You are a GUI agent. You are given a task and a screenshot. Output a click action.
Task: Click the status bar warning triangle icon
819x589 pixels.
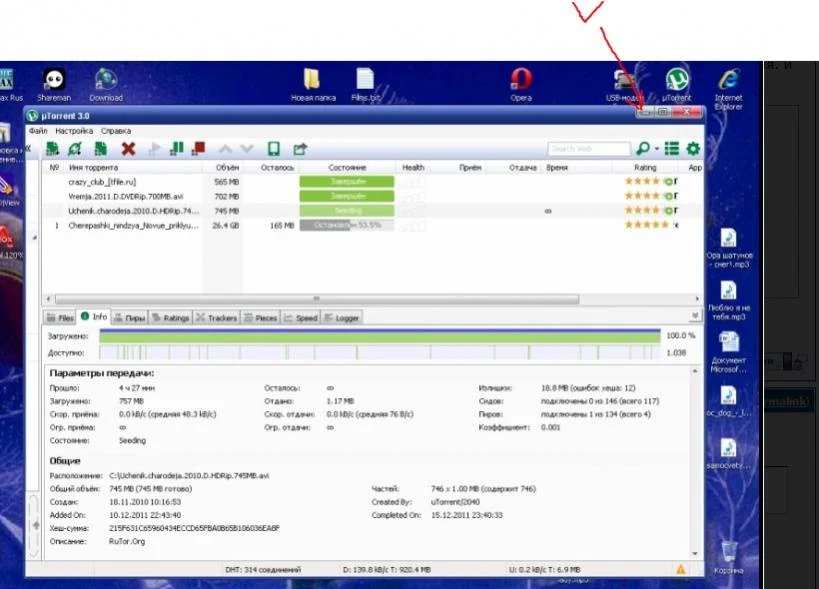tap(681, 570)
